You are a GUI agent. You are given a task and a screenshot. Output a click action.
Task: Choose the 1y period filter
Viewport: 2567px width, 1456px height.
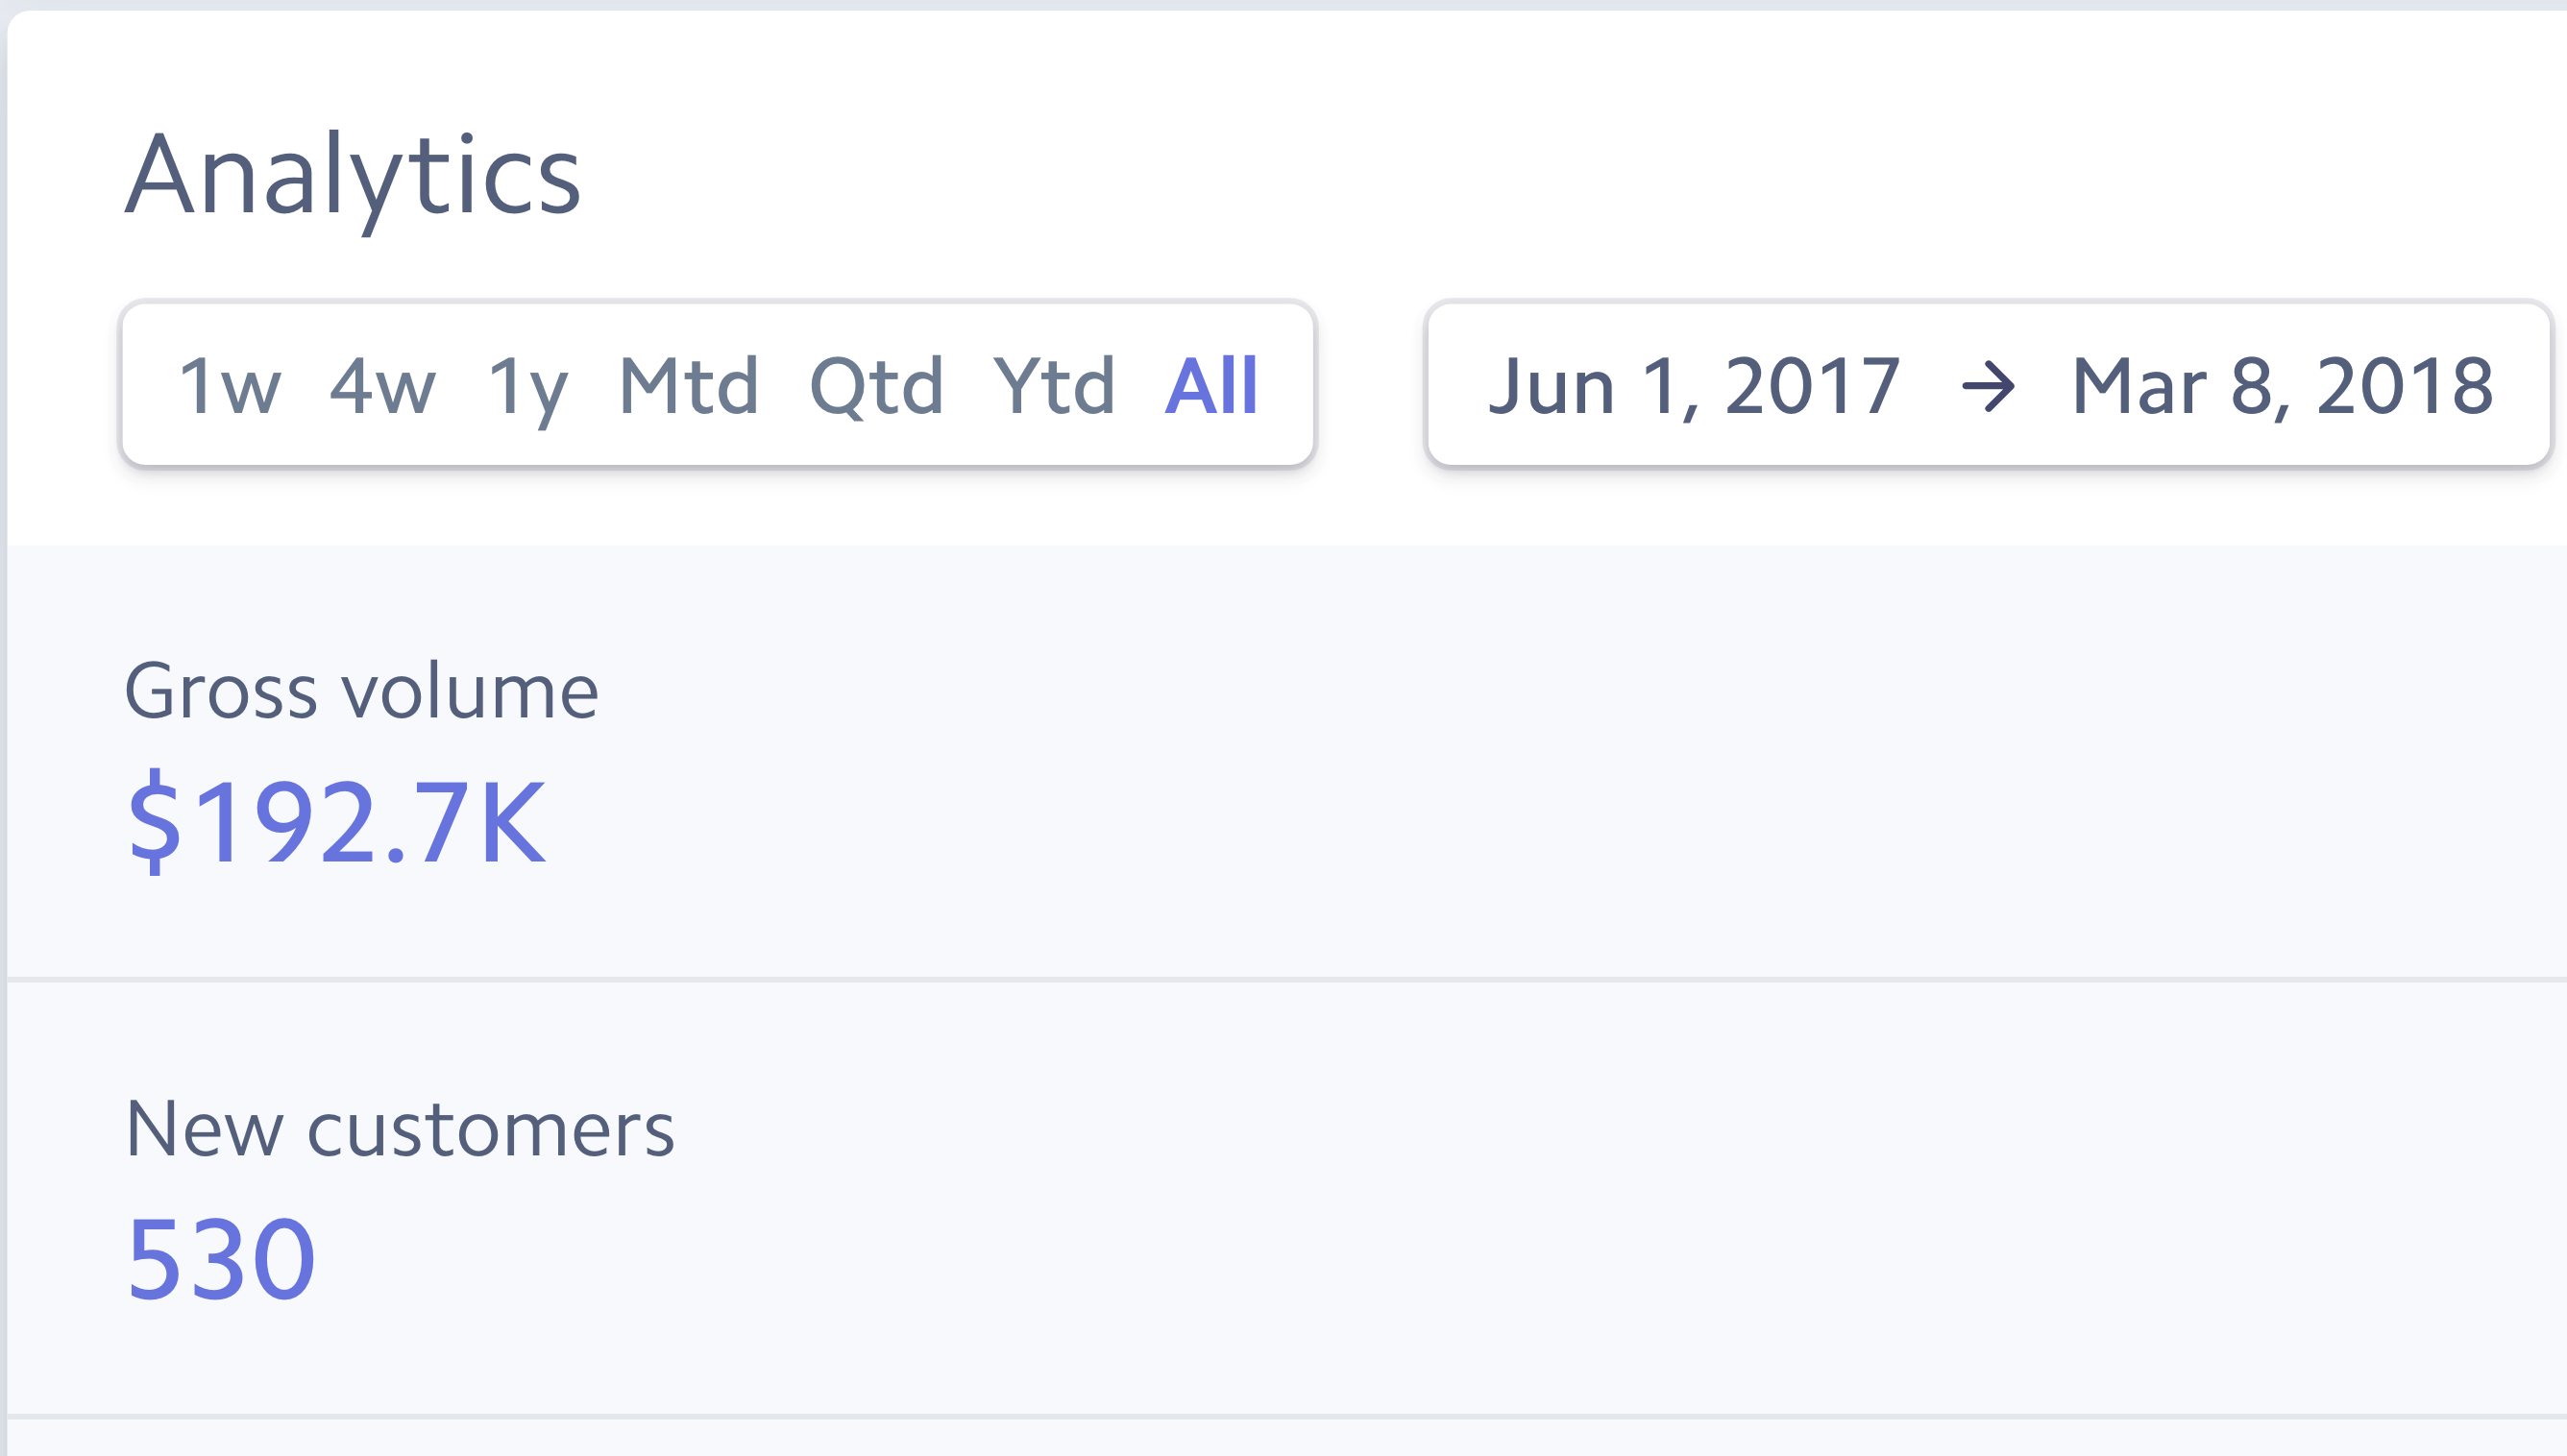tap(528, 386)
